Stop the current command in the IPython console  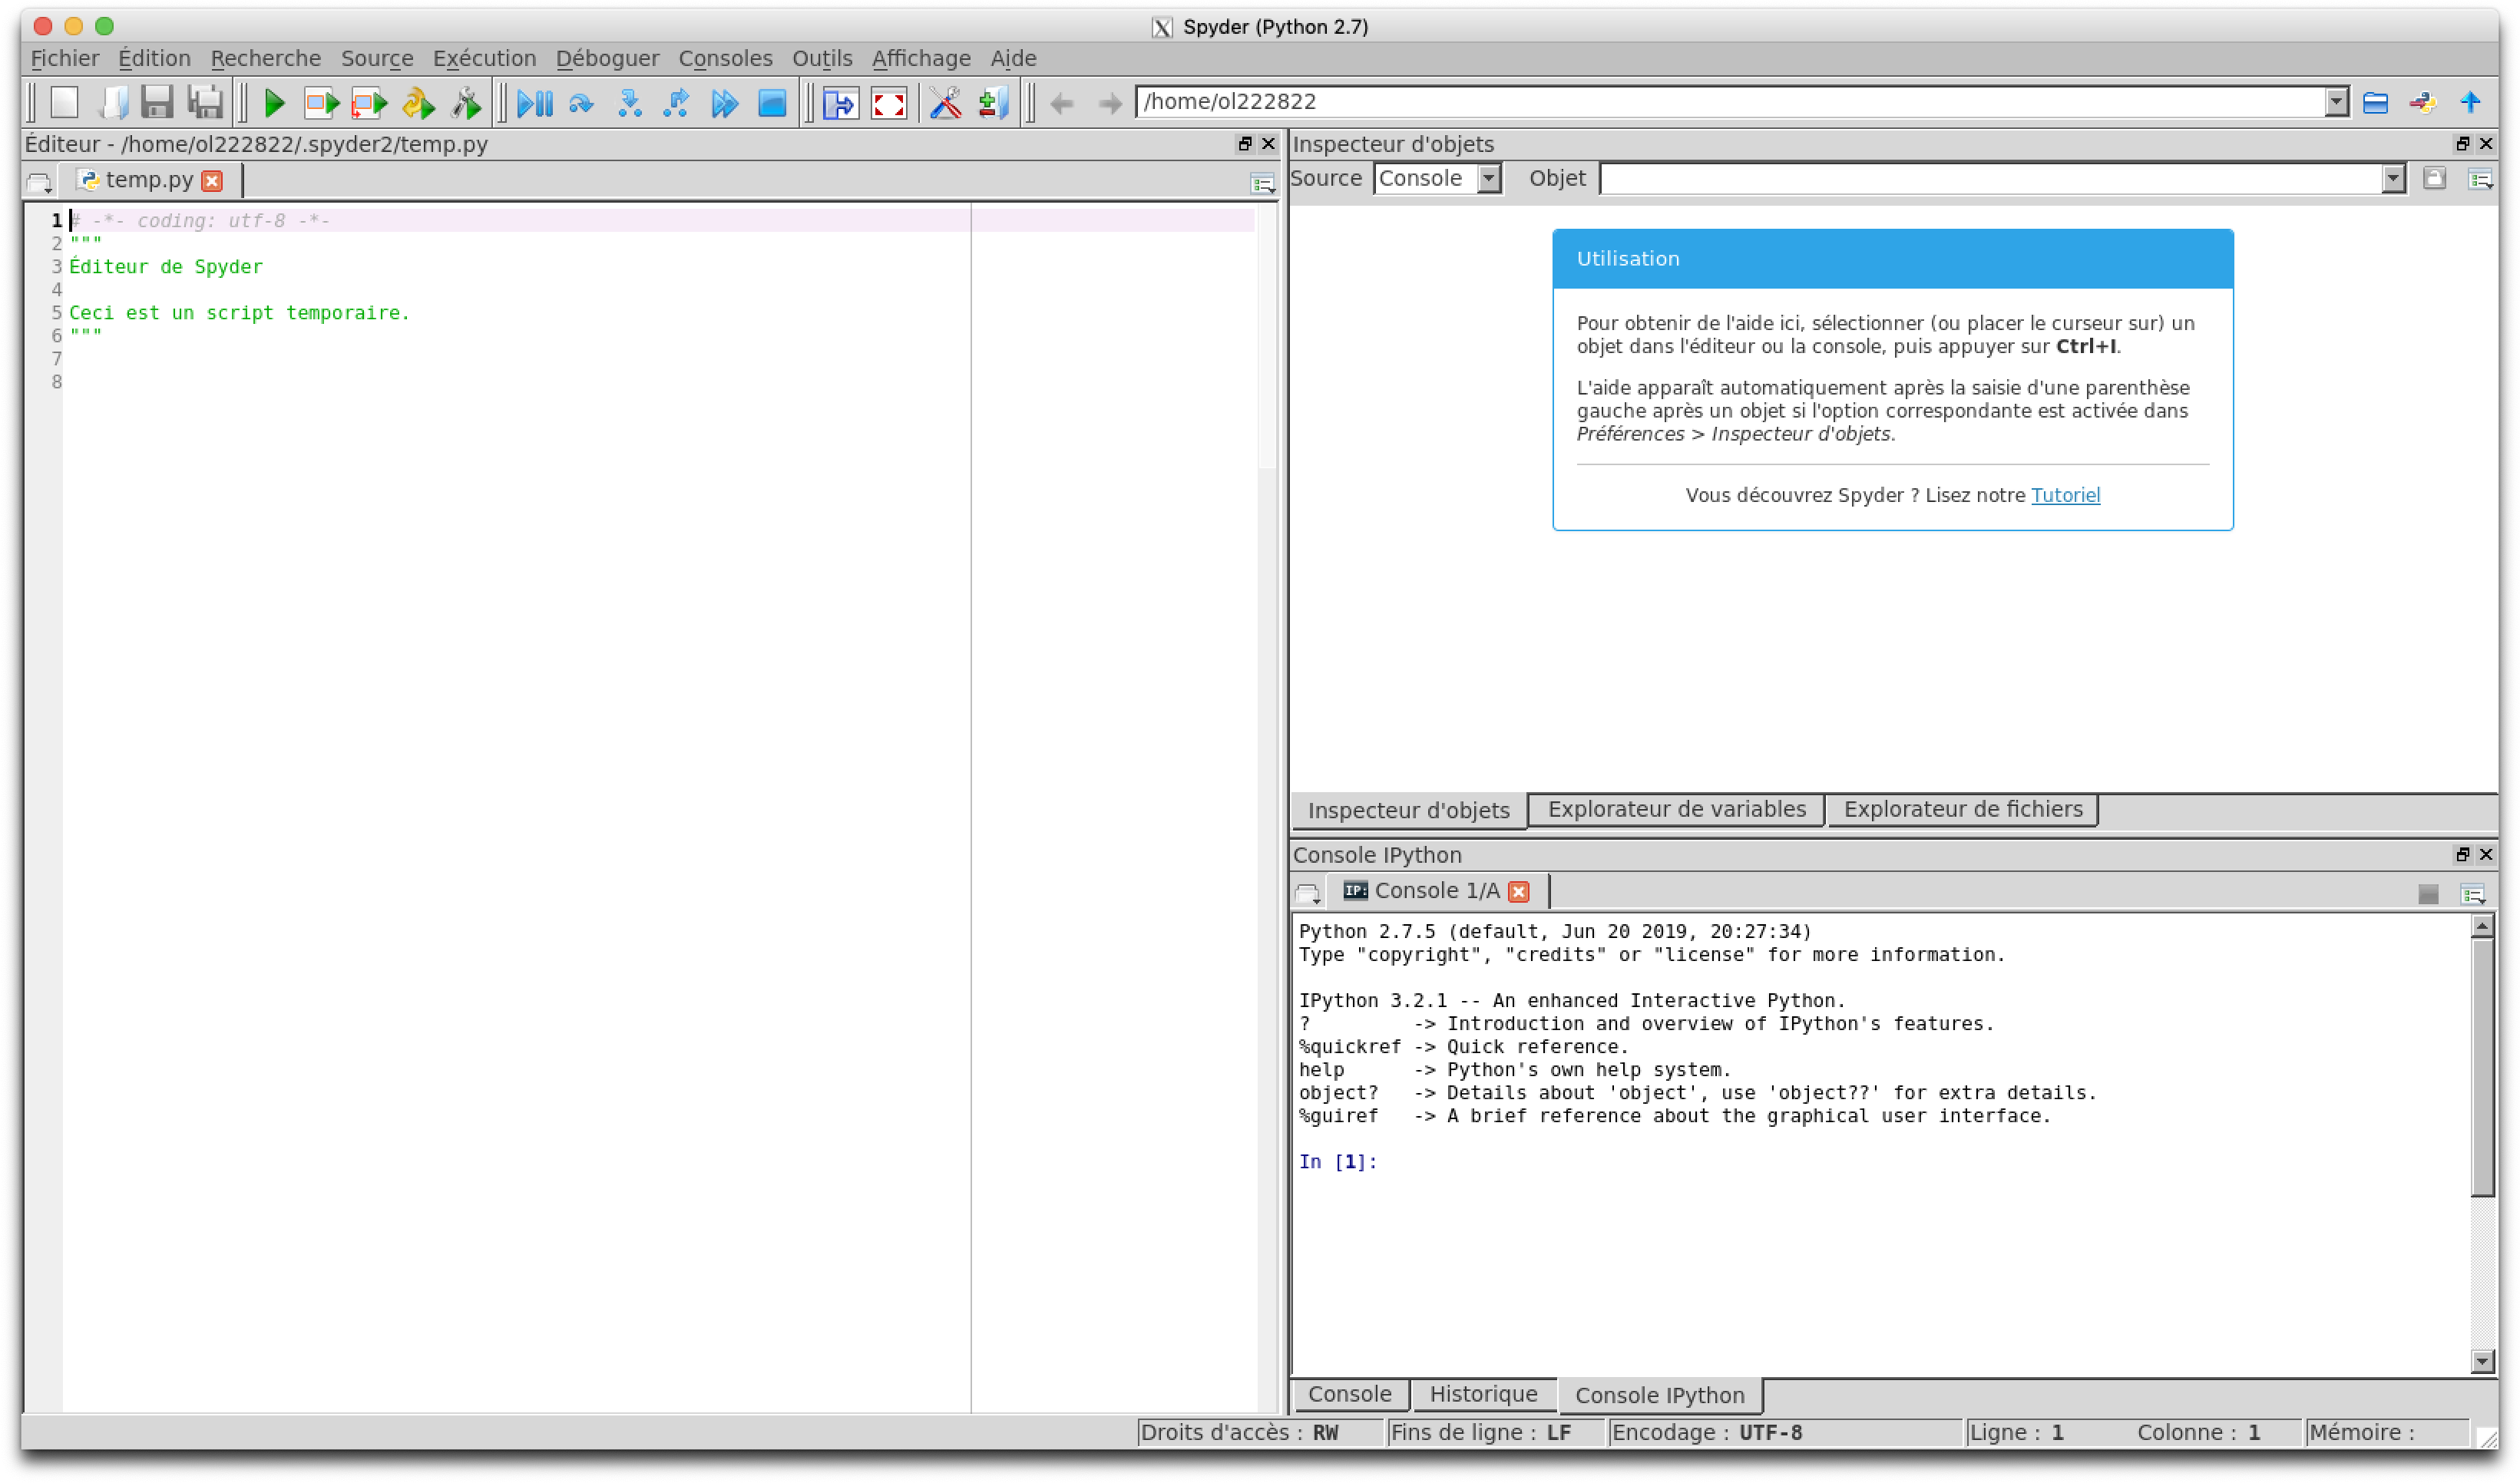point(2428,894)
